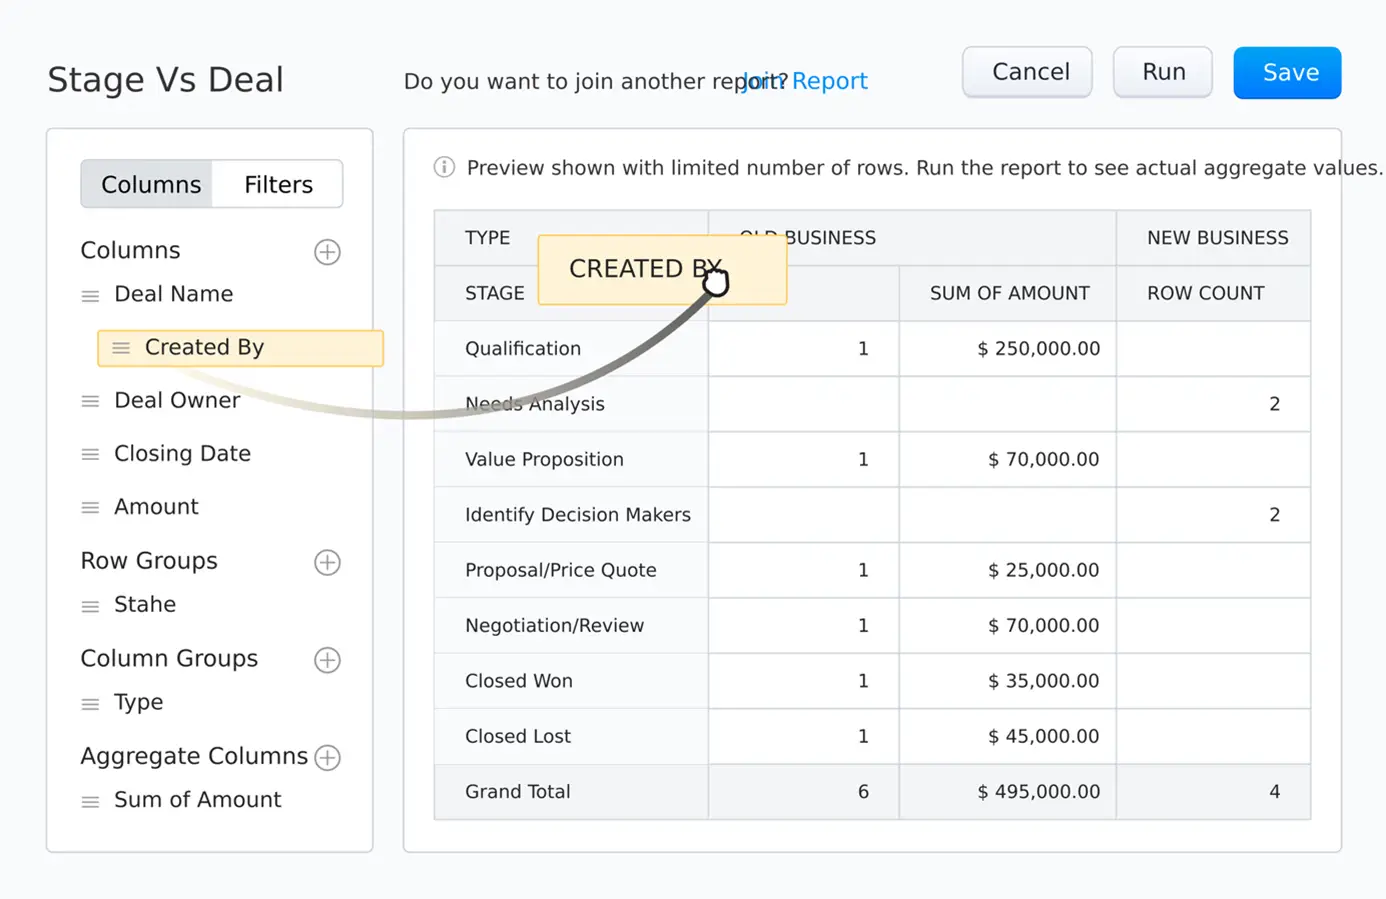Select the Type column group item
Viewport: 1386px width, 899px height.
tap(138, 703)
